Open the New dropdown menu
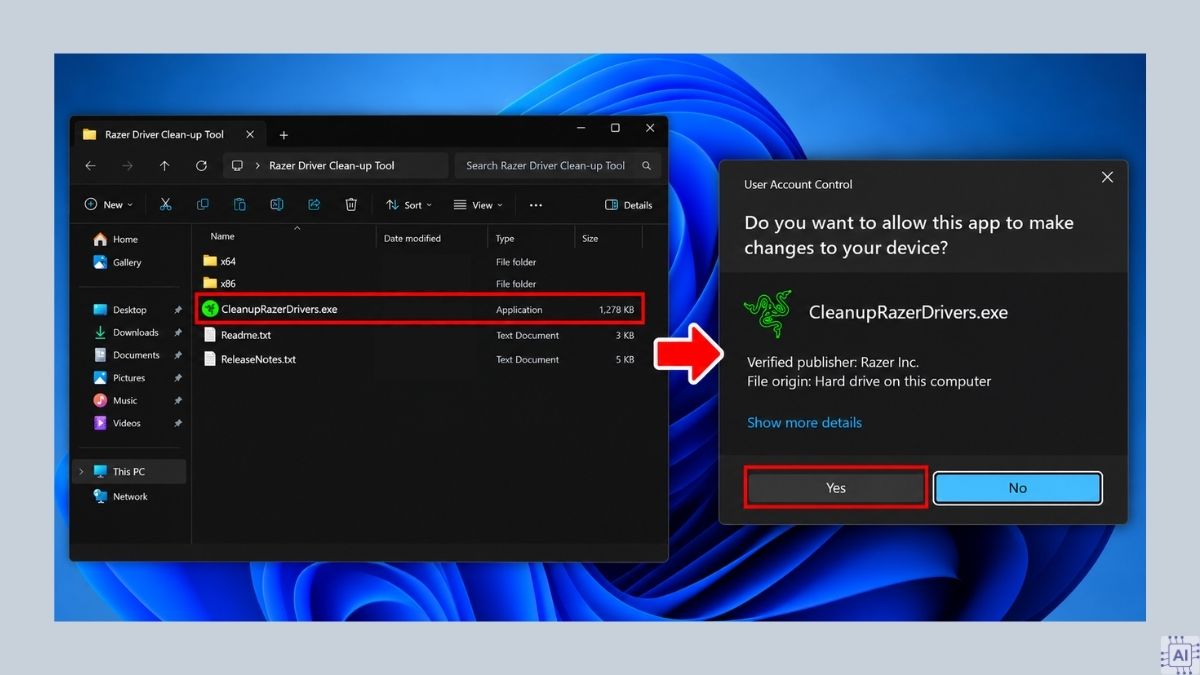The image size is (1200, 675). [108, 205]
